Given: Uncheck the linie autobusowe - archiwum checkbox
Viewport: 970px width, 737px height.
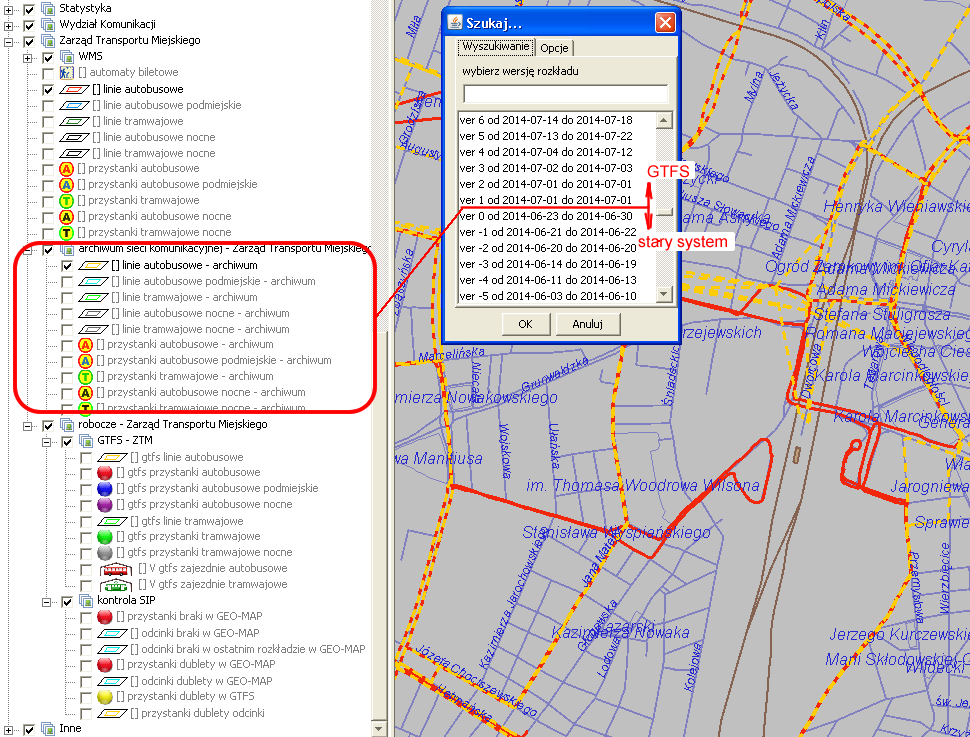Looking at the screenshot, I should tap(67, 266).
